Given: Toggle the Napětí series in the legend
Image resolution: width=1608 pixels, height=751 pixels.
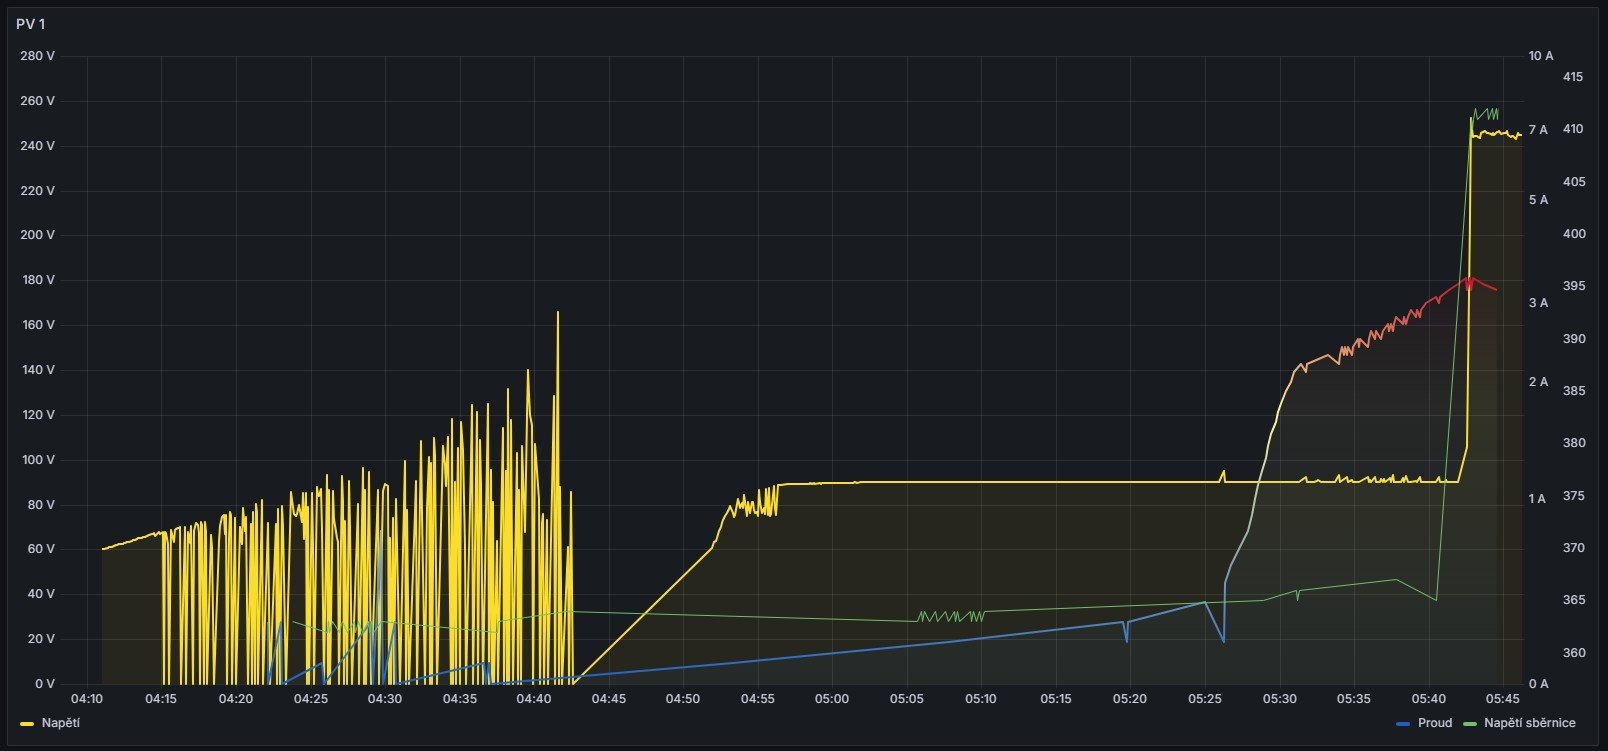Looking at the screenshot, I should coord(60,723).
